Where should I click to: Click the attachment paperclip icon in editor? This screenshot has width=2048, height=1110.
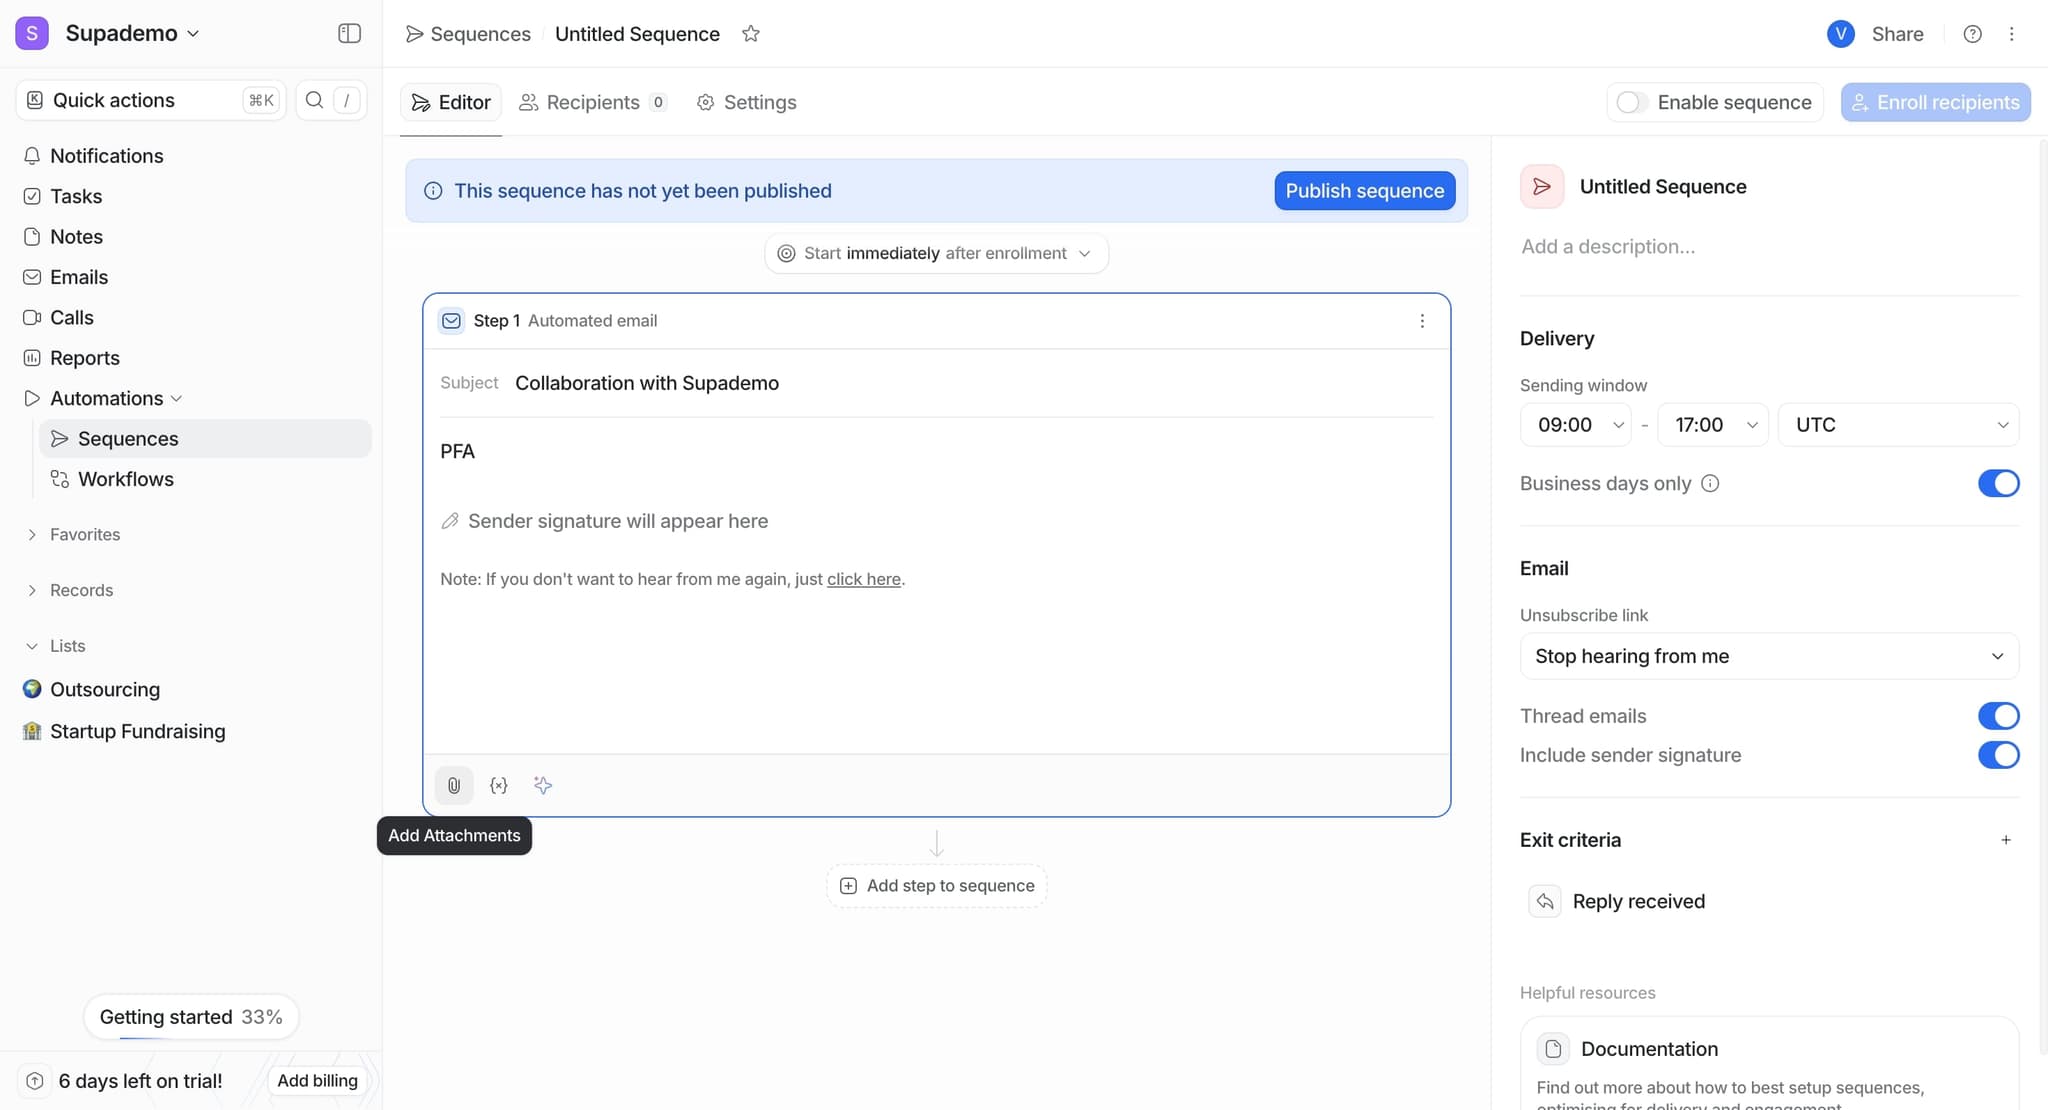[454, 785]
